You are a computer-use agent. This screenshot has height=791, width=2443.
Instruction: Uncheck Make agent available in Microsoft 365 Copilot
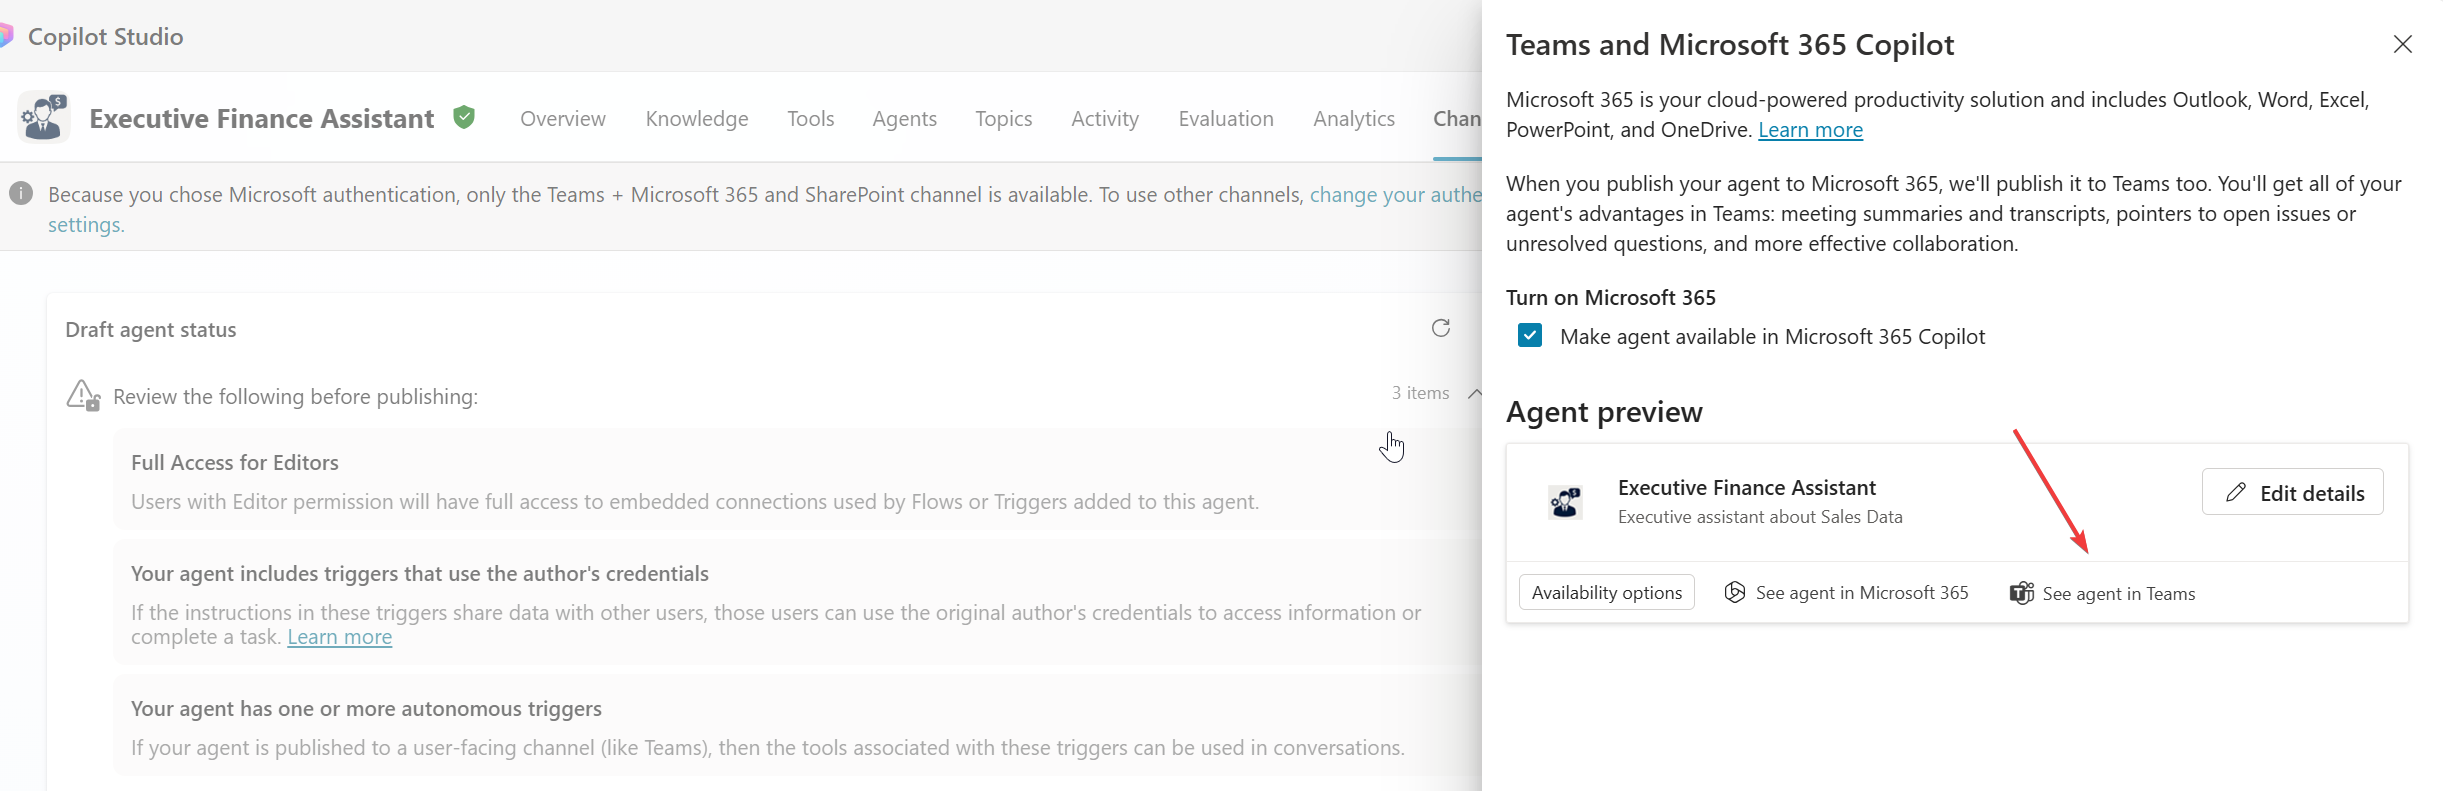(1530, 336)
